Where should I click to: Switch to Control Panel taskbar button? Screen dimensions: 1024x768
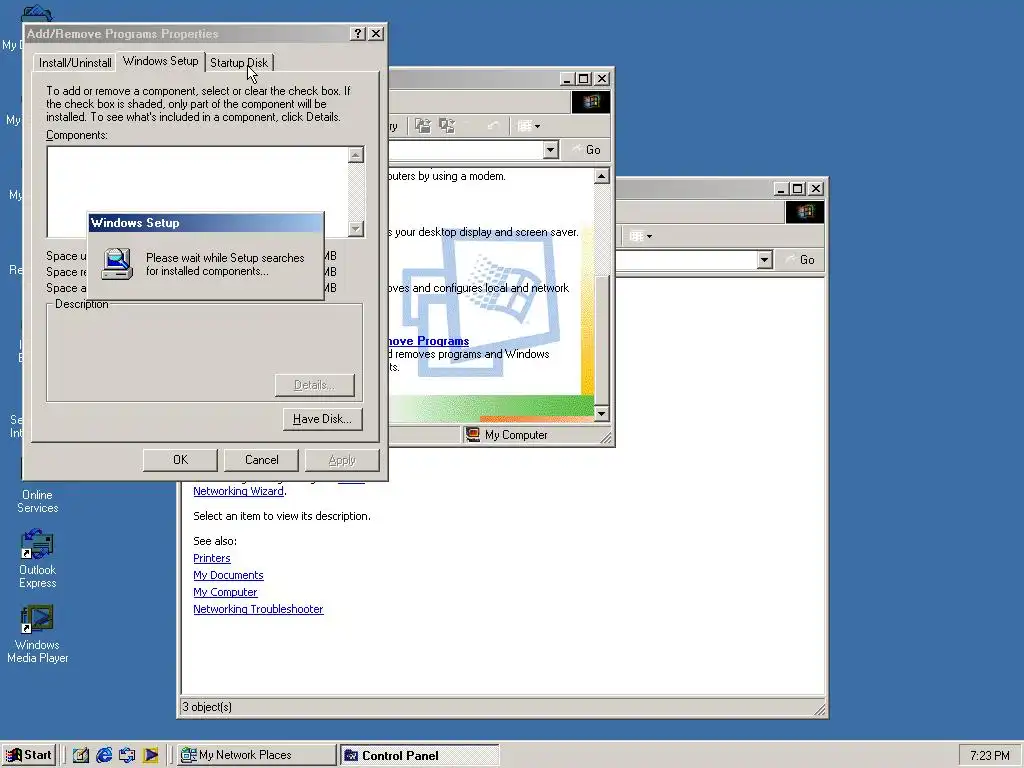(x=419, y=755)
